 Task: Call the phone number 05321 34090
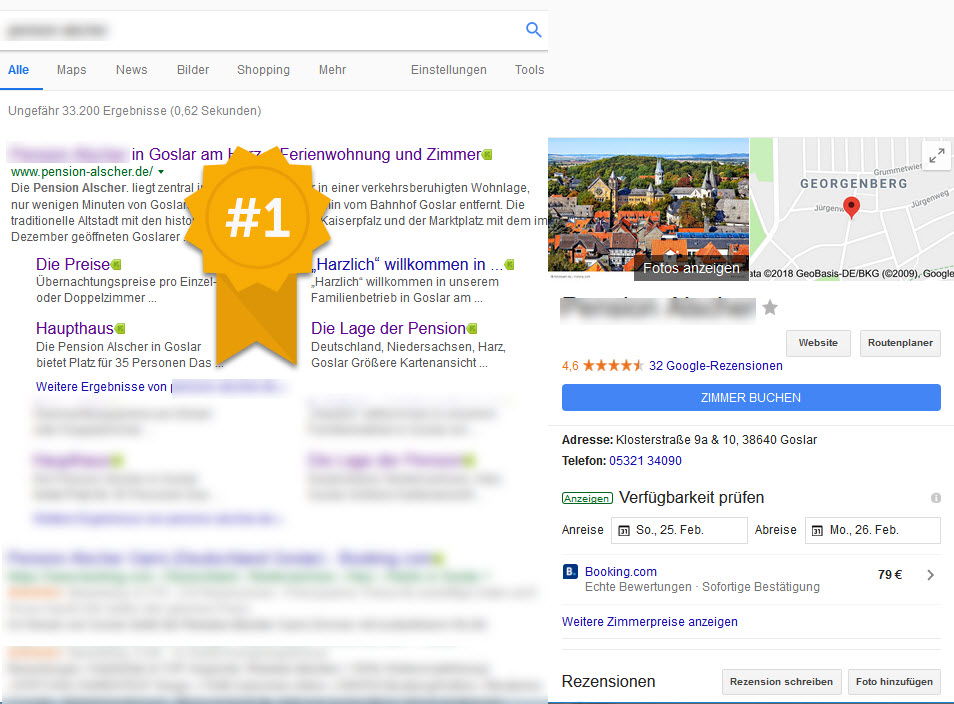[x=645, y=461]
